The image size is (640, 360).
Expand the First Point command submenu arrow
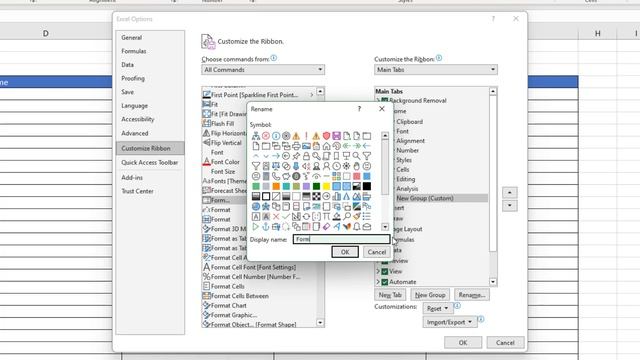(x=312, y=95)
